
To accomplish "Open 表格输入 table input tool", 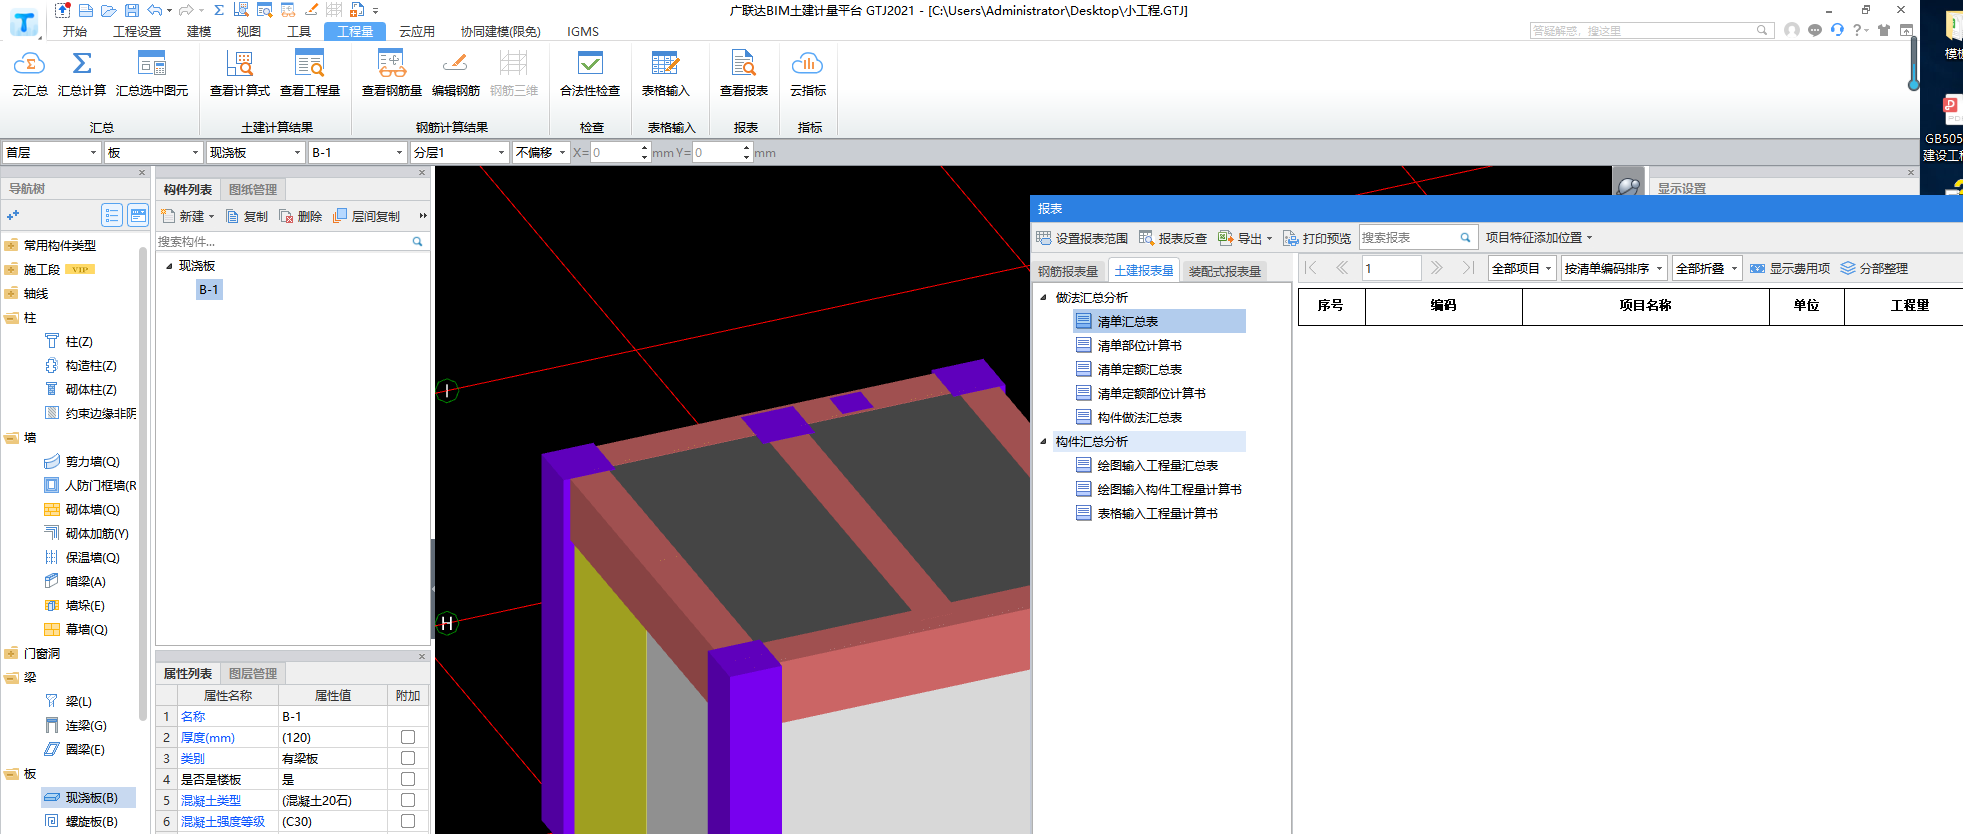I will [666, 74].
